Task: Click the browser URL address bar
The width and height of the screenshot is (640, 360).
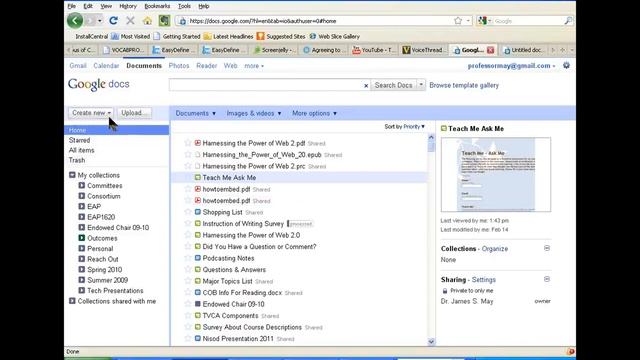Action: [x=318, y=21]
